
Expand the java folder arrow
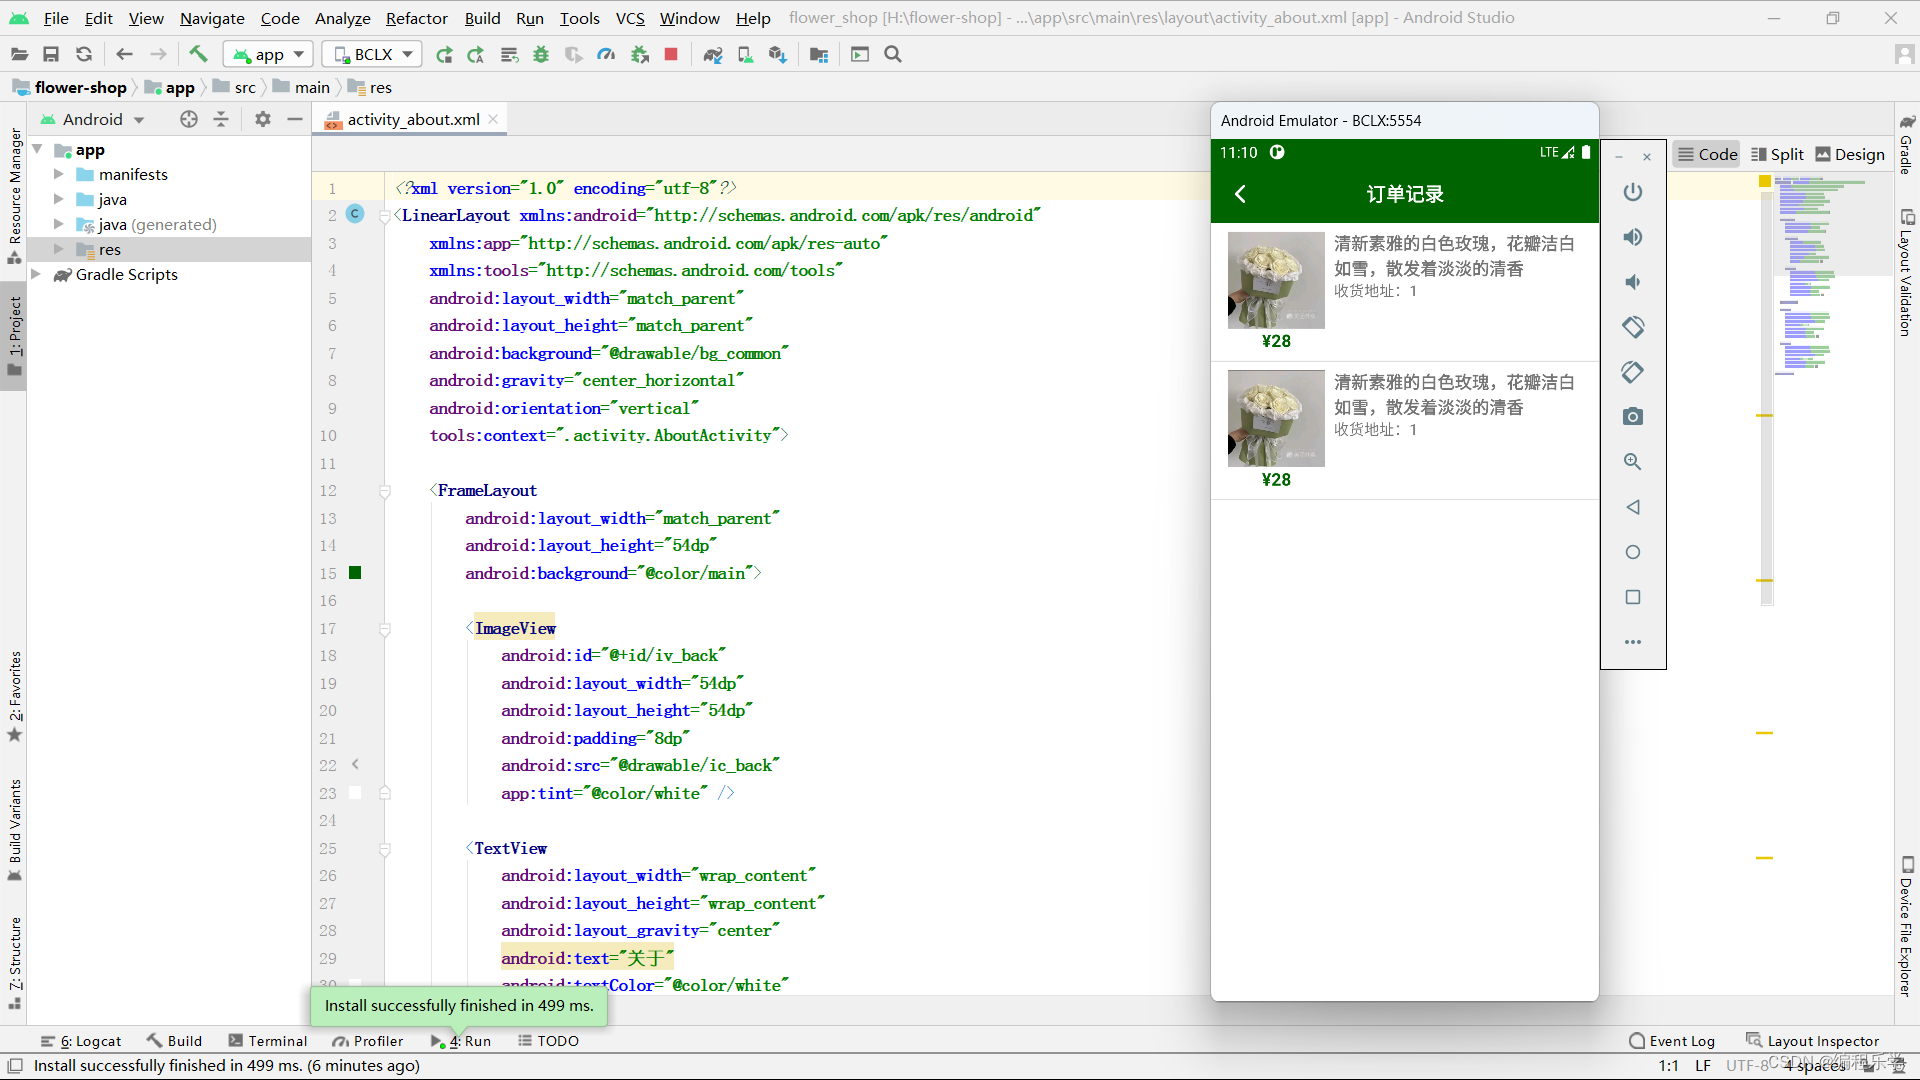coord(58,199)
